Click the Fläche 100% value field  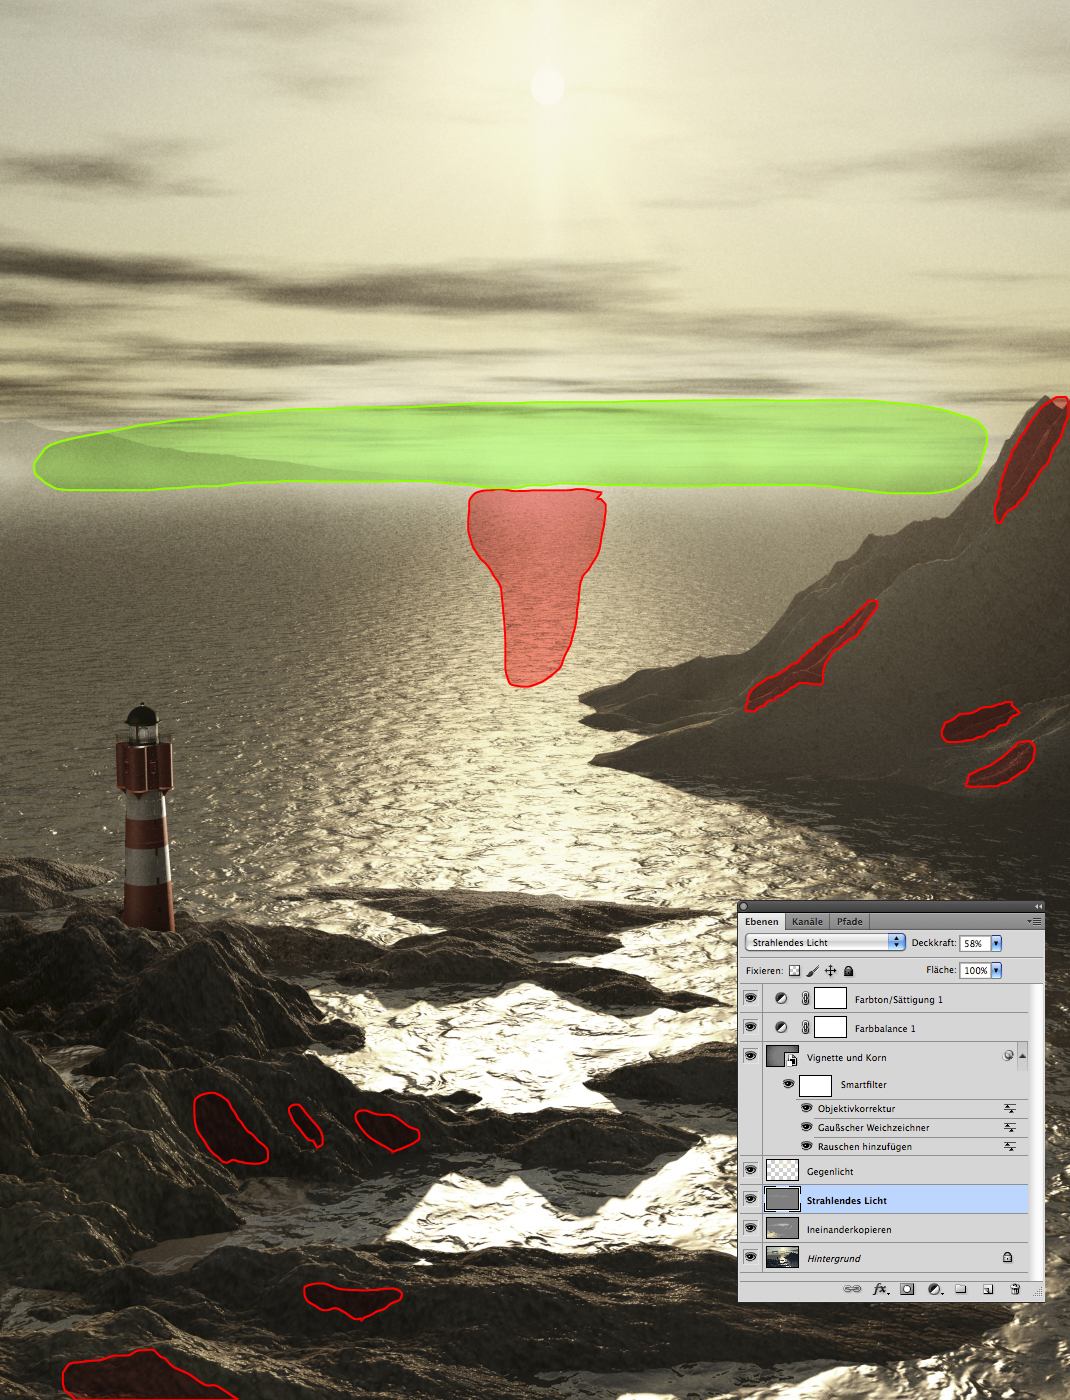coord(975,970)
